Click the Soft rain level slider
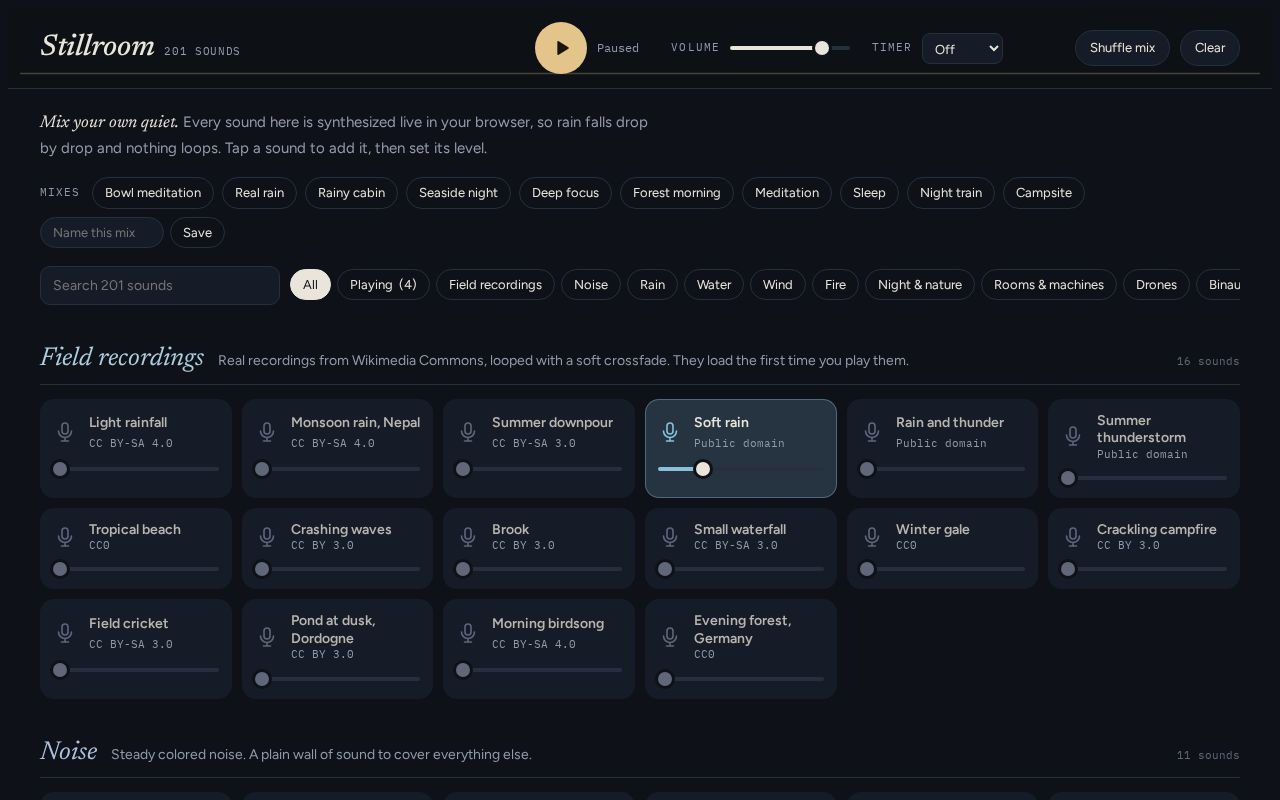 point(741,469)
